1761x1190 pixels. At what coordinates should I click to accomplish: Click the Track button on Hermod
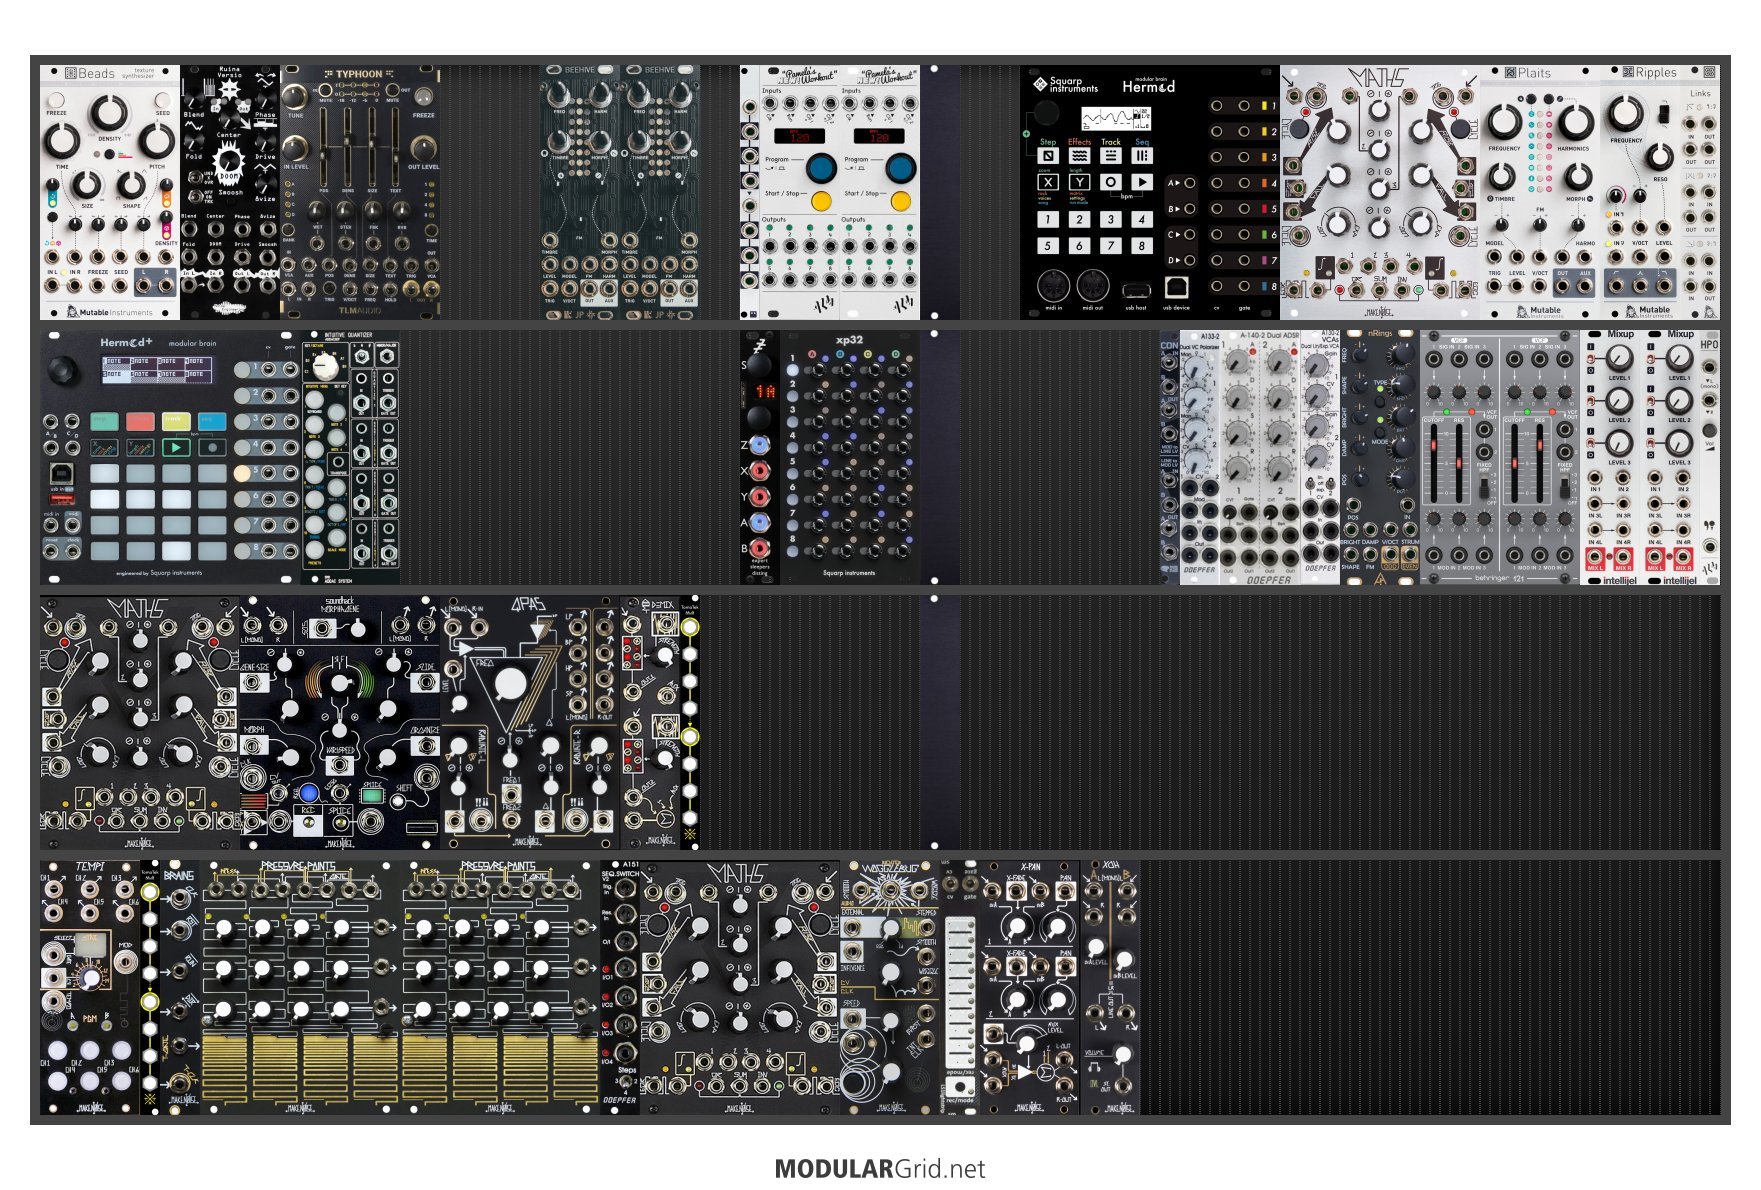coord(1111,155)
